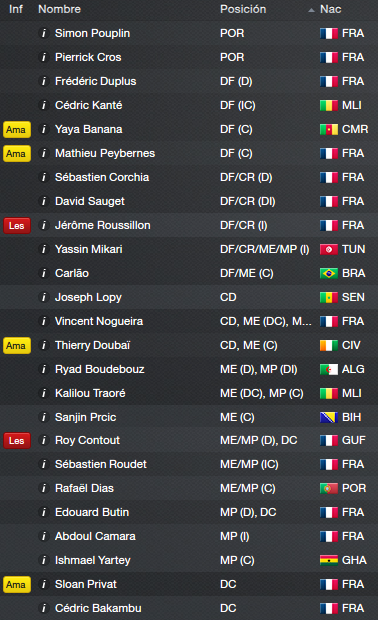The height and width of the screenshot is (620, 378).
Task: Select the Joseph Lopy CD position cell
Action: click(228, 297)
